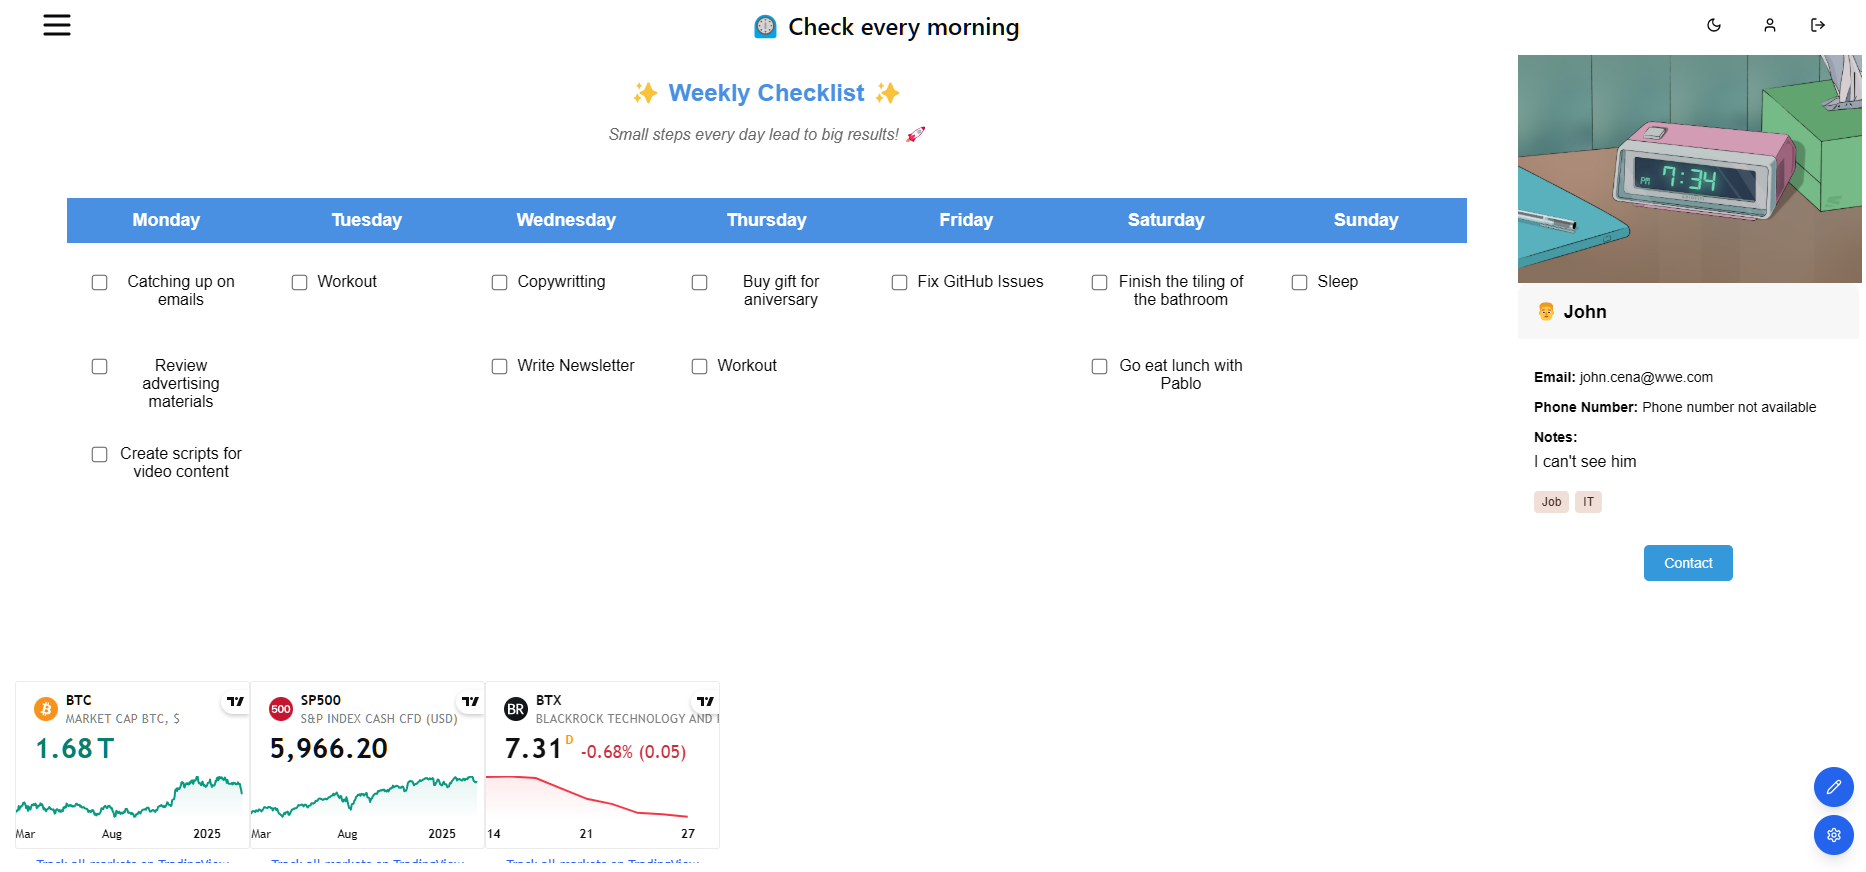Click the orange D interval indicator on BTX
1866x872 pixels.
click(x=568, y=740)
